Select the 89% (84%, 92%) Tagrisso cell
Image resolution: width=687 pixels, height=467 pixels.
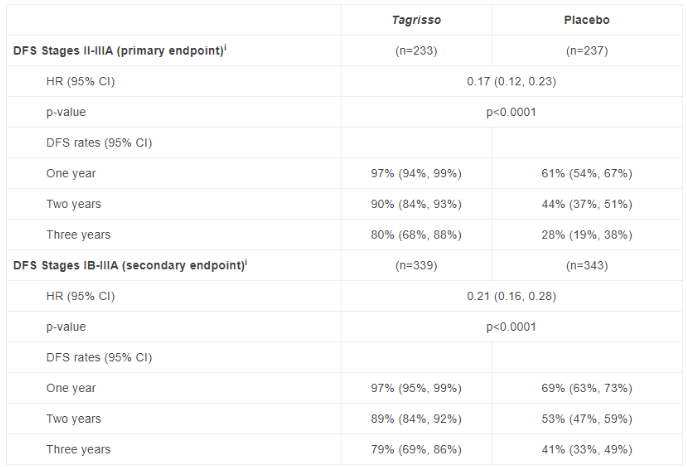(x=415, y=419)
